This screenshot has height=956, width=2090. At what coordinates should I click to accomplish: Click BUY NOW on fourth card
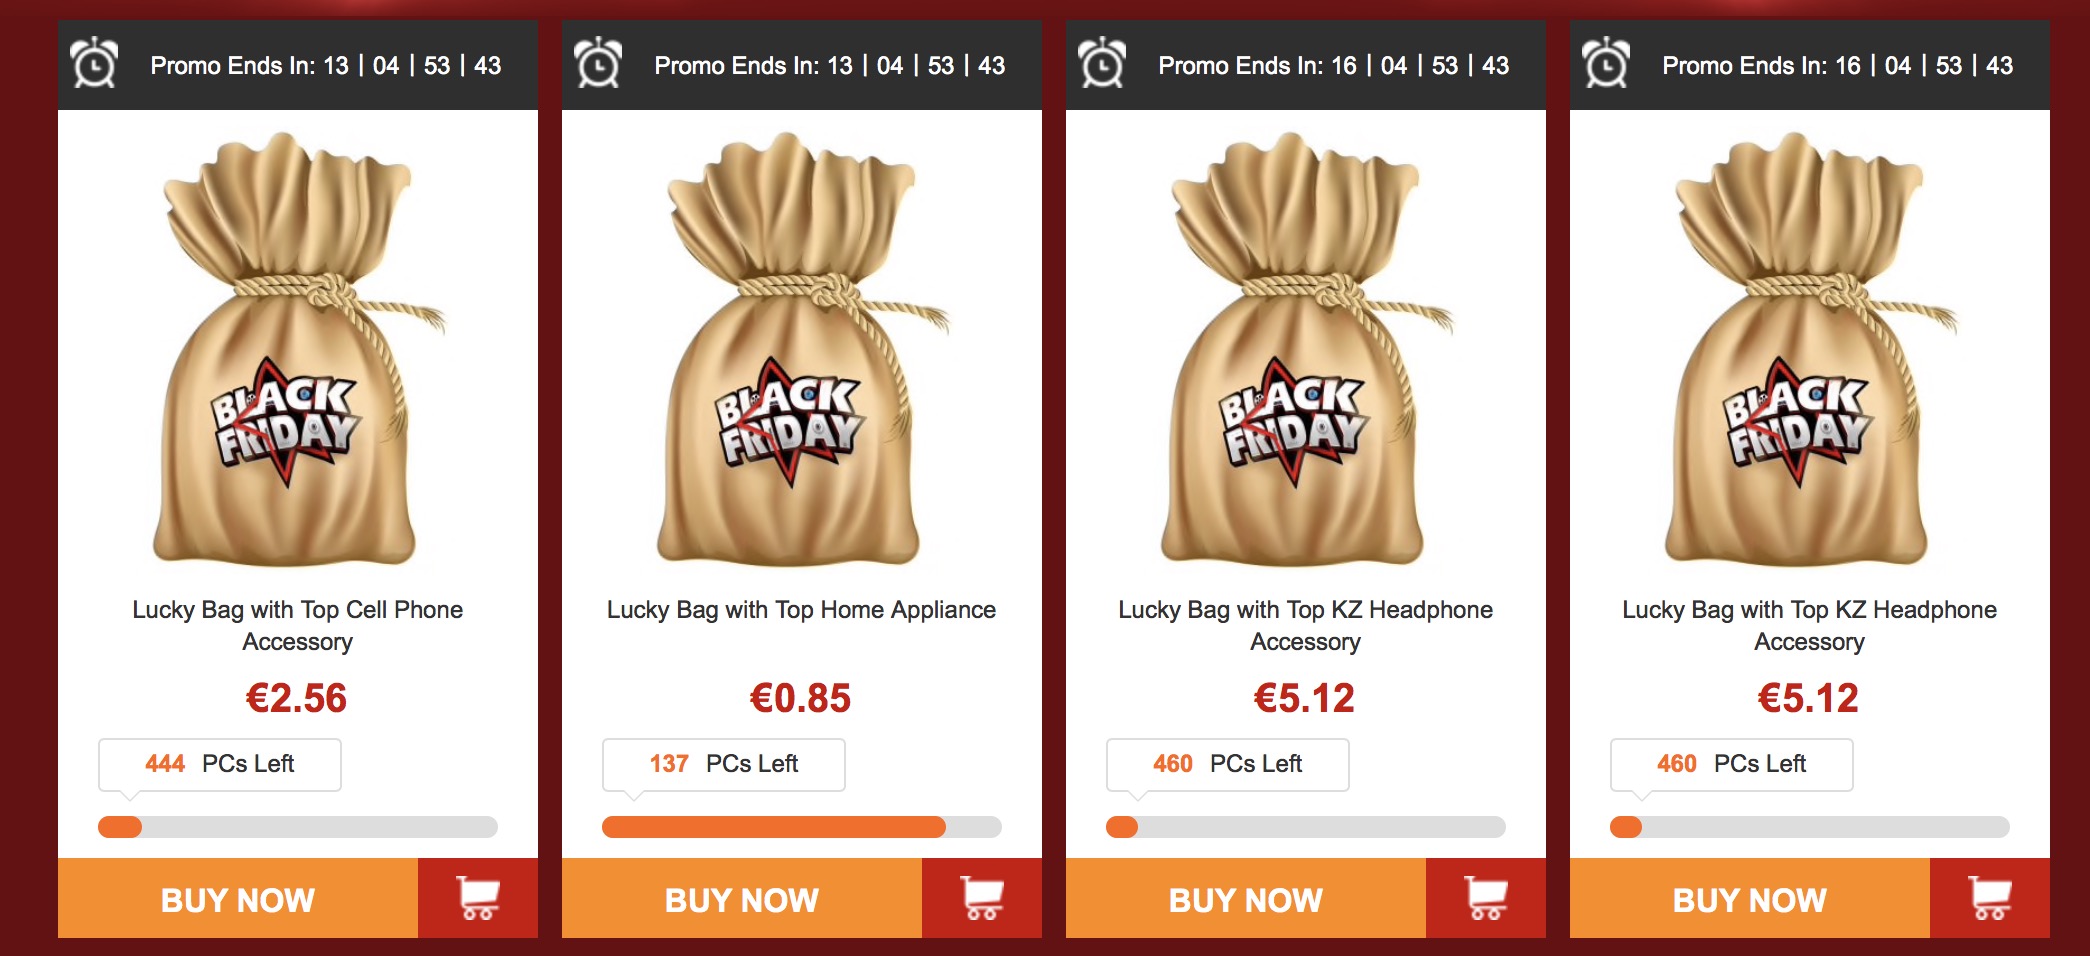pyautogui.click(x=1750, y=898)
